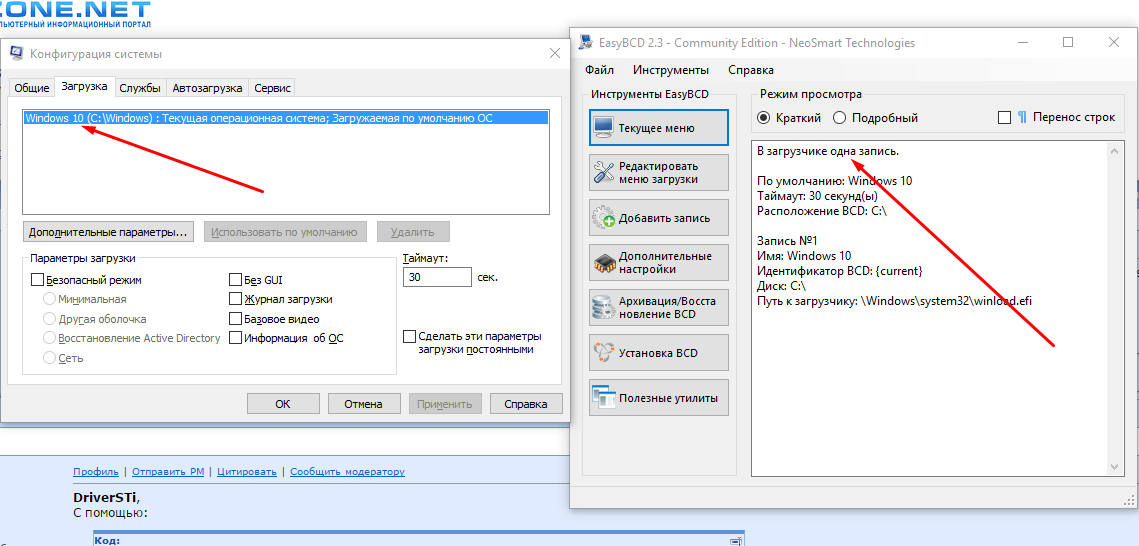
Task: Open Установка BCD tool
Action: 658,353
